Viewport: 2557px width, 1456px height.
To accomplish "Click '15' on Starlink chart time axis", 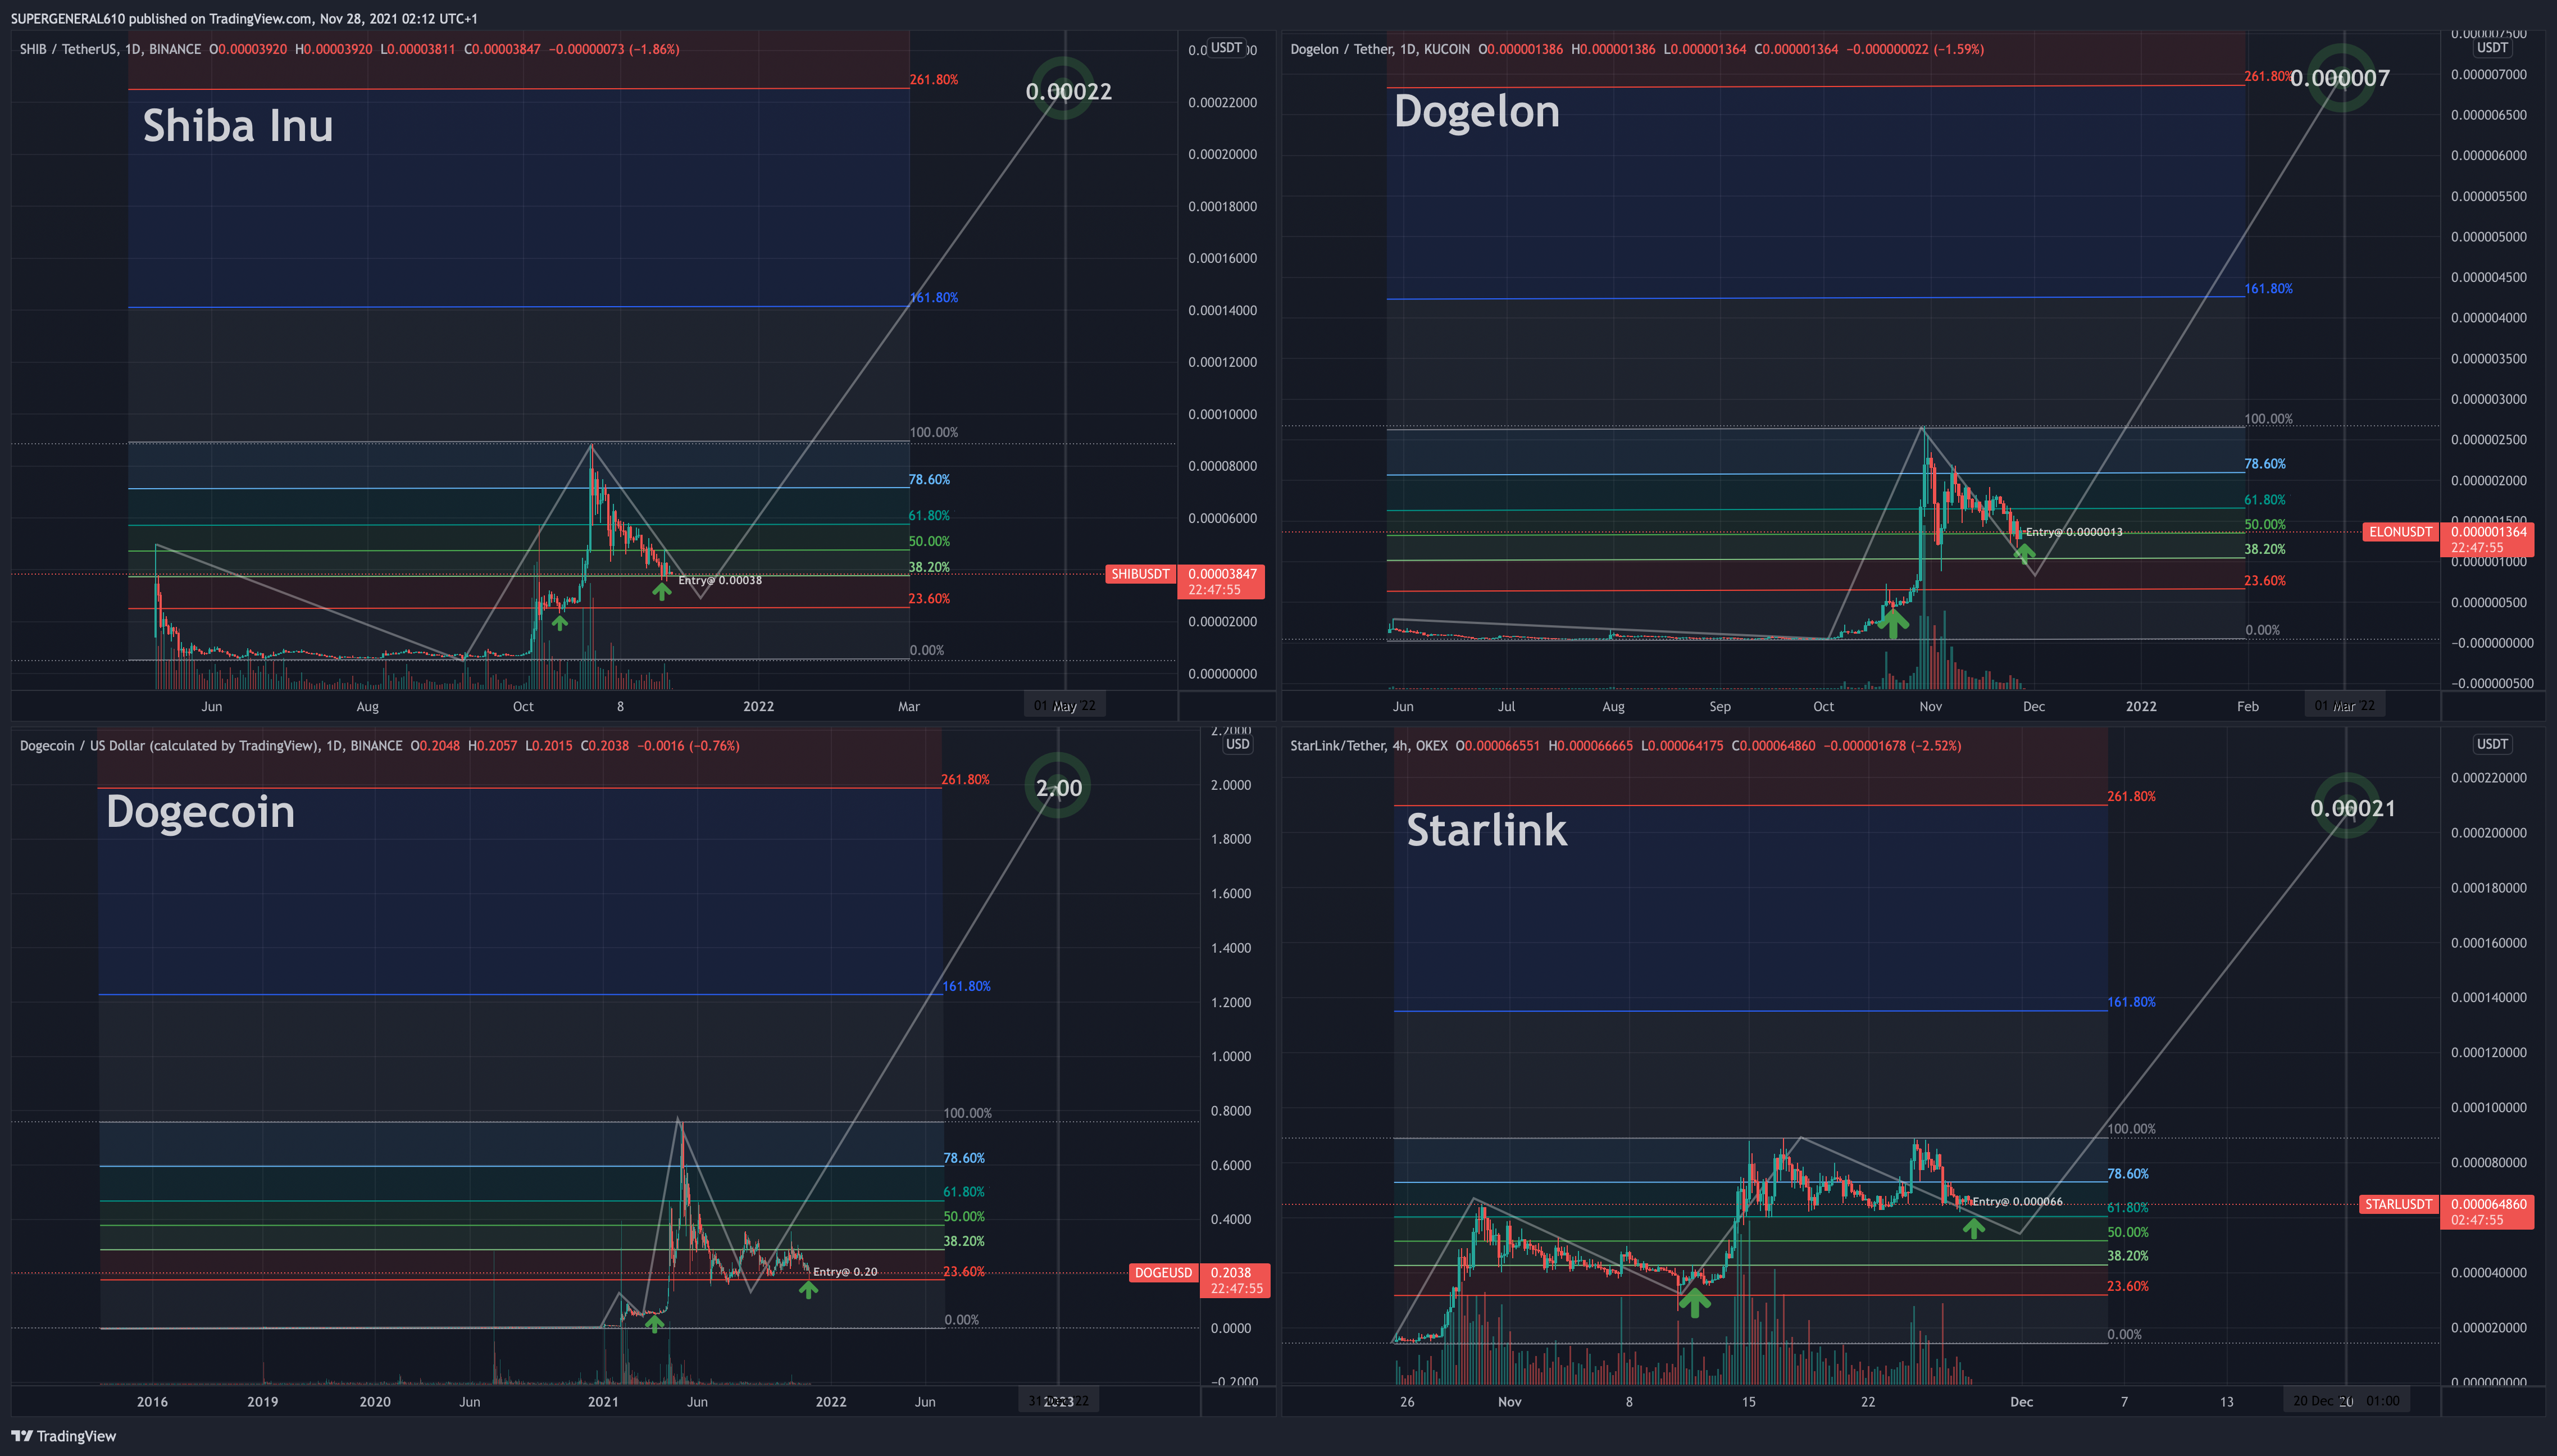I will [1749, 1402].
